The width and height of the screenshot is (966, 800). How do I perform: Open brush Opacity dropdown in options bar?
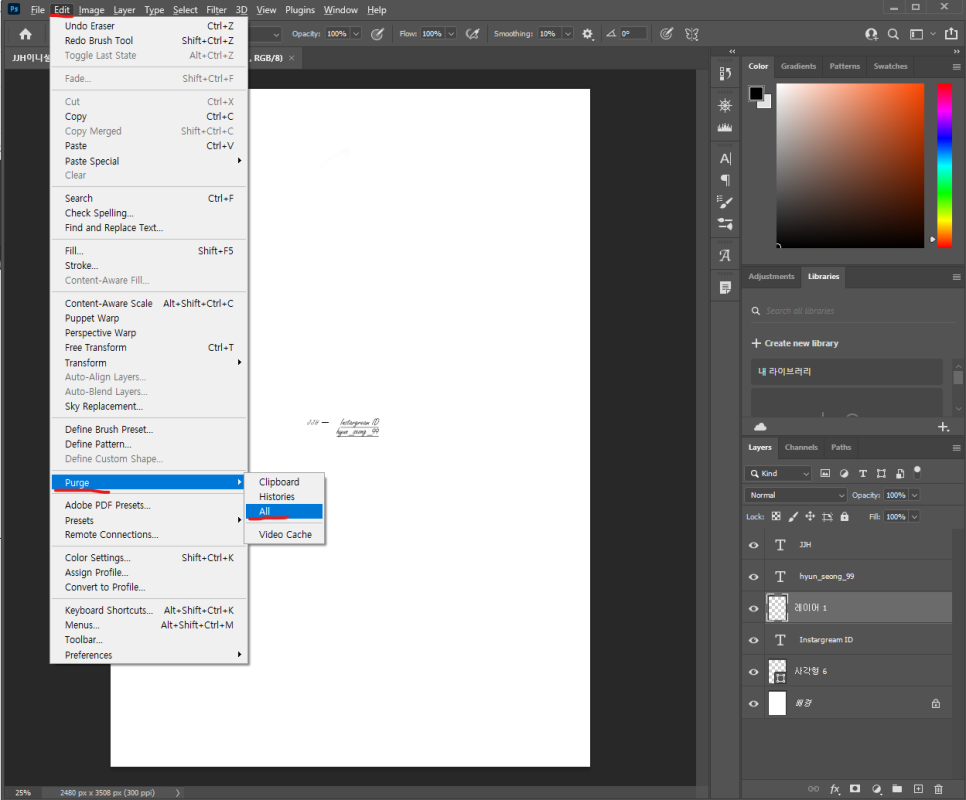click(x=355, y=34)
